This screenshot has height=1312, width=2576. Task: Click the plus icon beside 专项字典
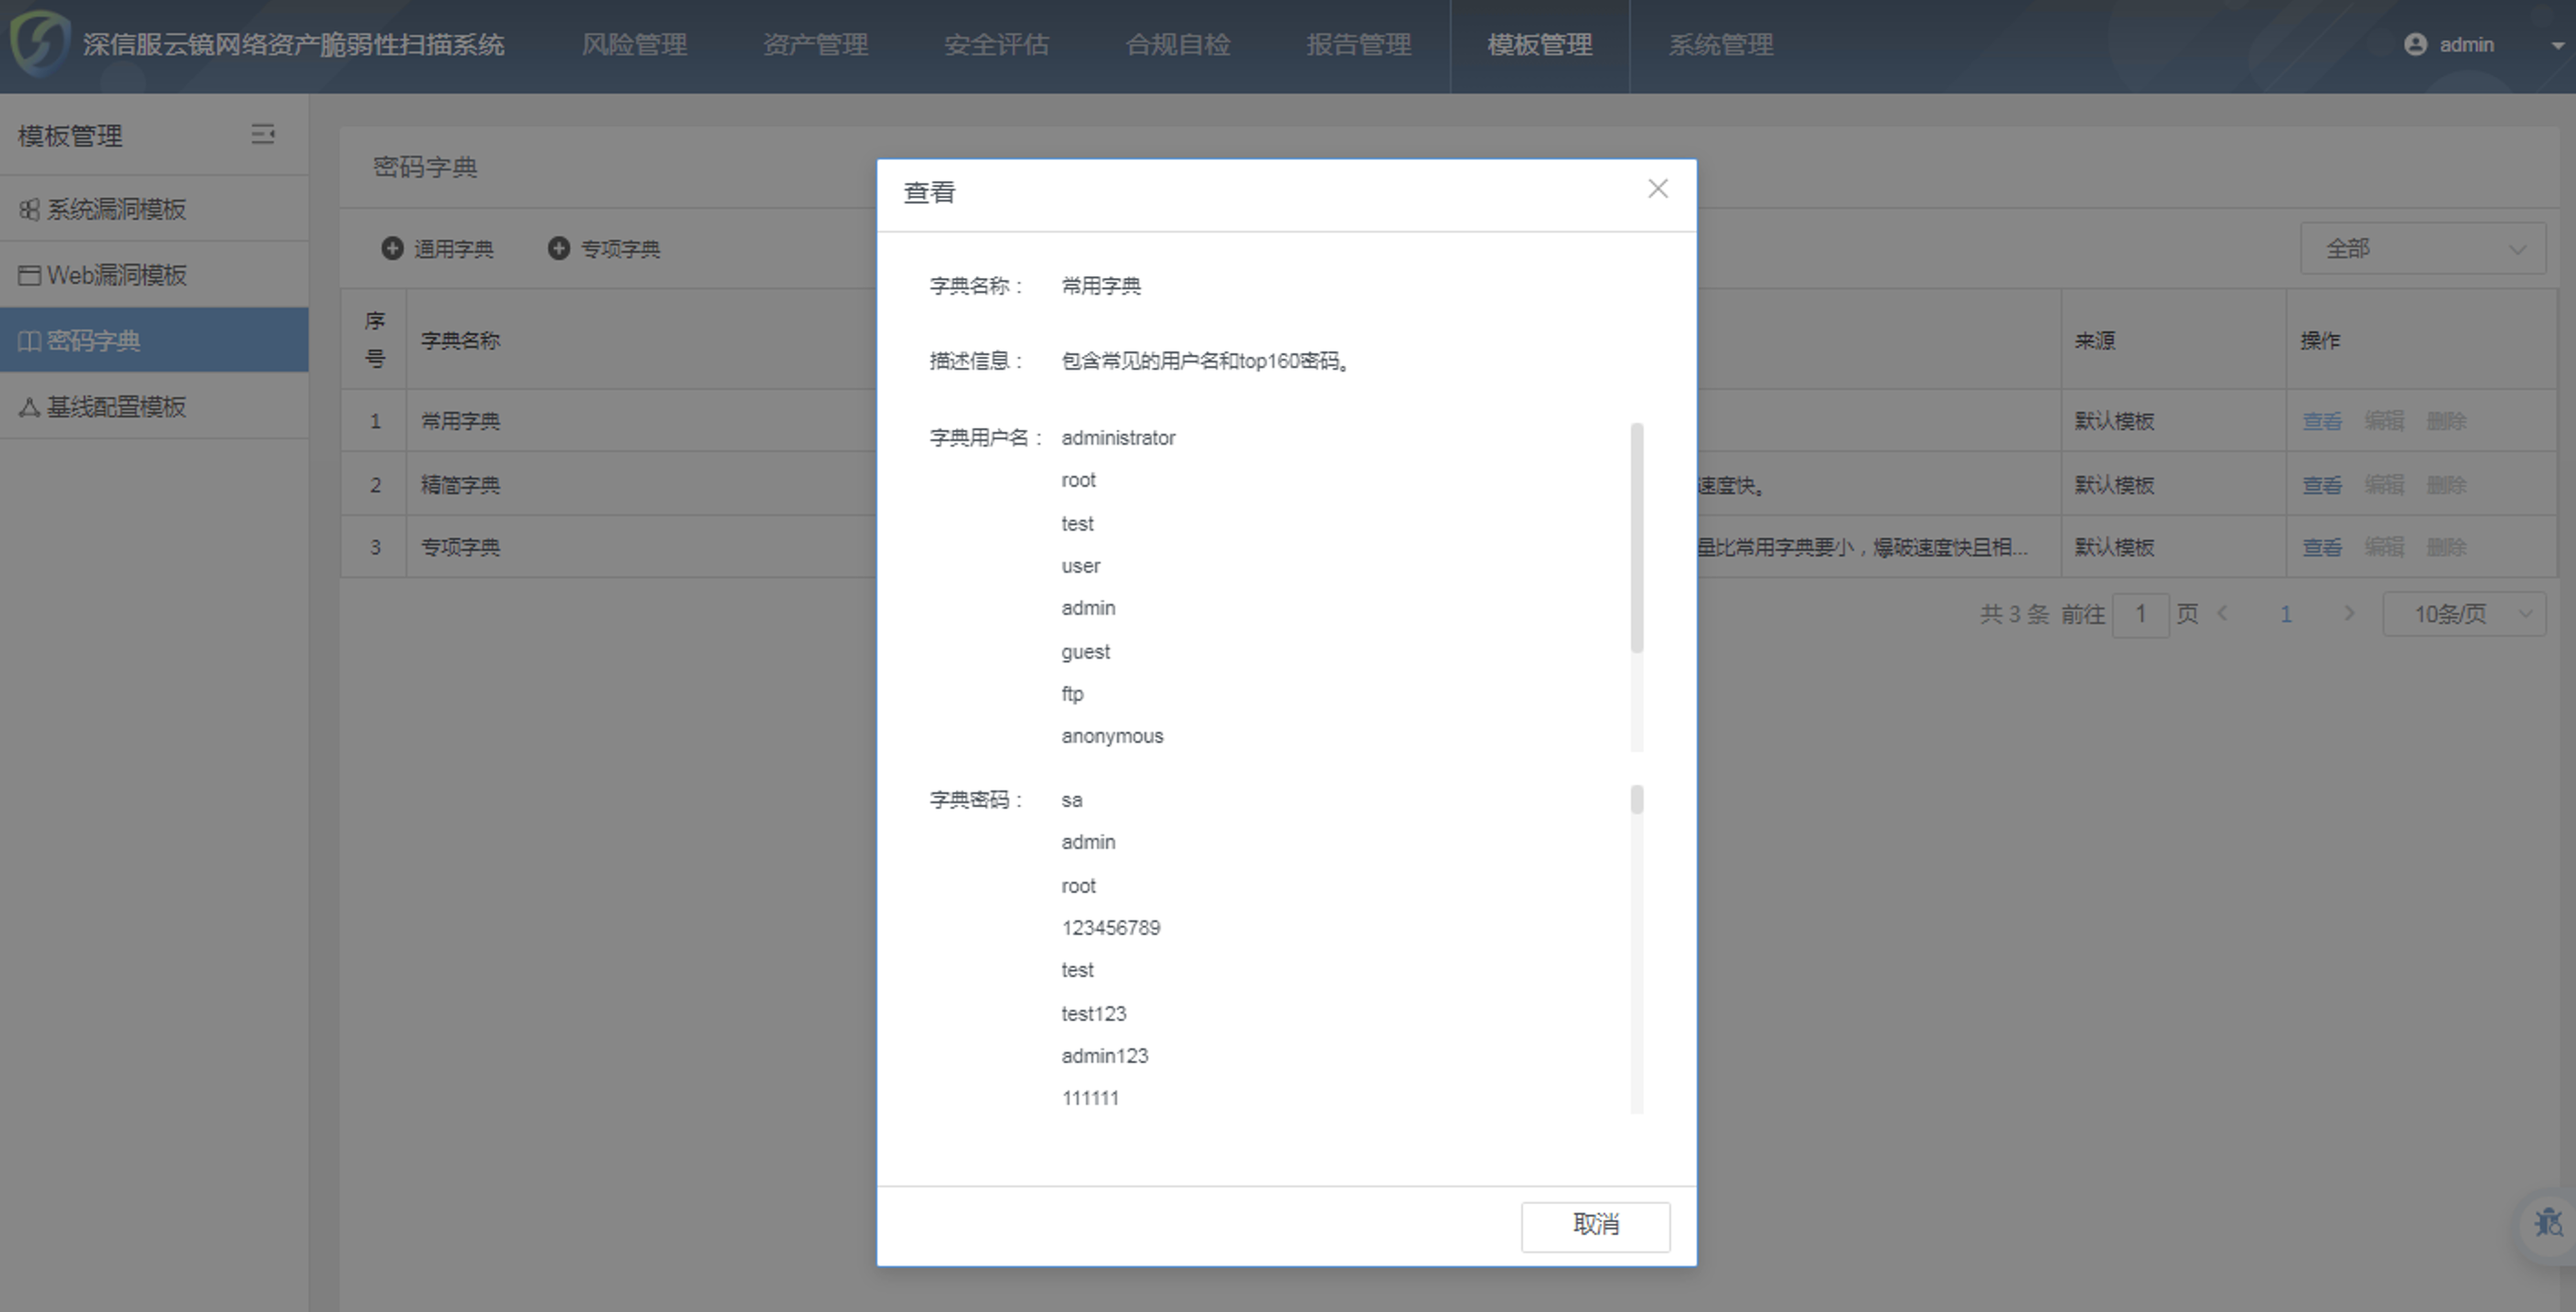[x=559, y=248]
